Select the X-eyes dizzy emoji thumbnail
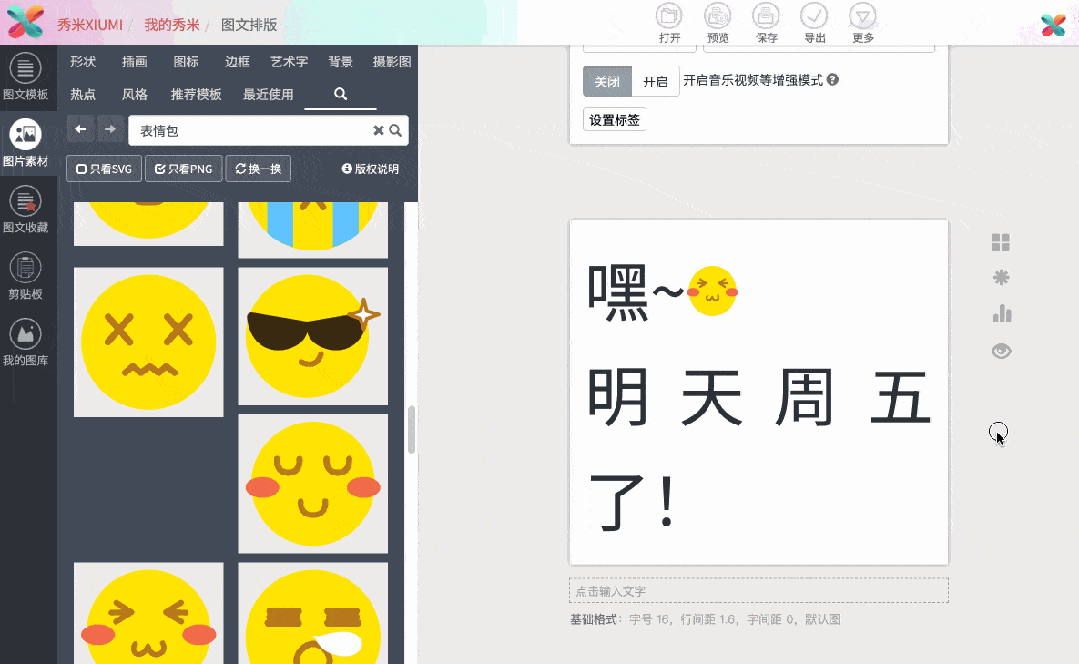 coord(149,342)
